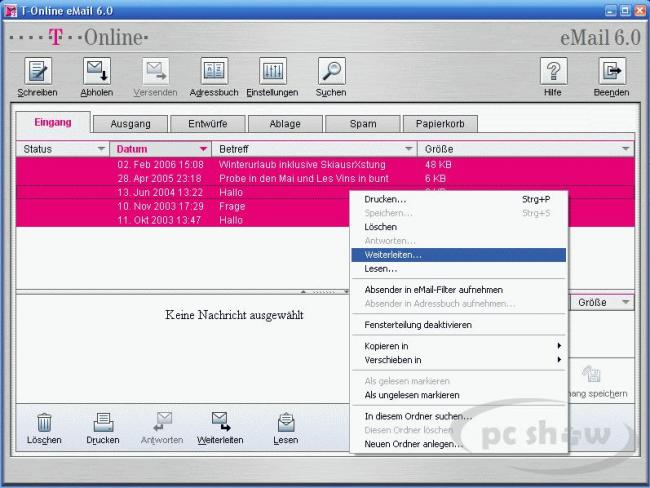The width and height of the screenshot is (650, 488).
Task: Click the Versenden send icon
Action: tap(155, 71)
